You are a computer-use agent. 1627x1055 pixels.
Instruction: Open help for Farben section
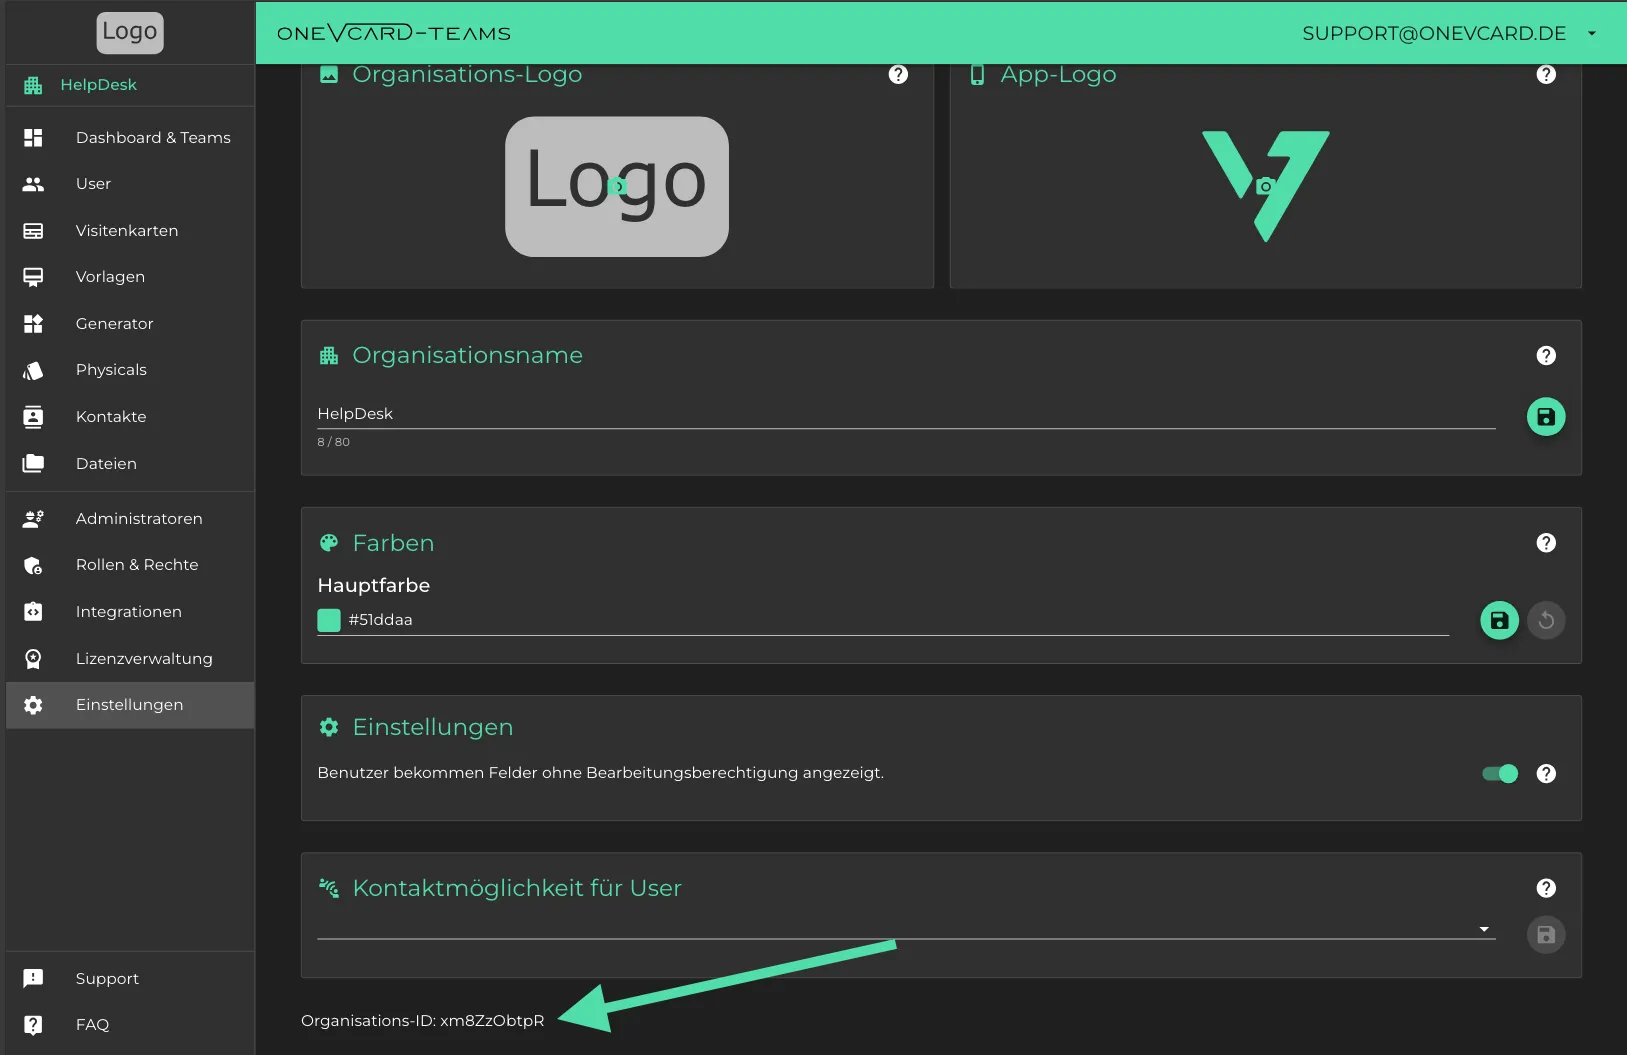pyautogui.click(x=1546, y=543)
